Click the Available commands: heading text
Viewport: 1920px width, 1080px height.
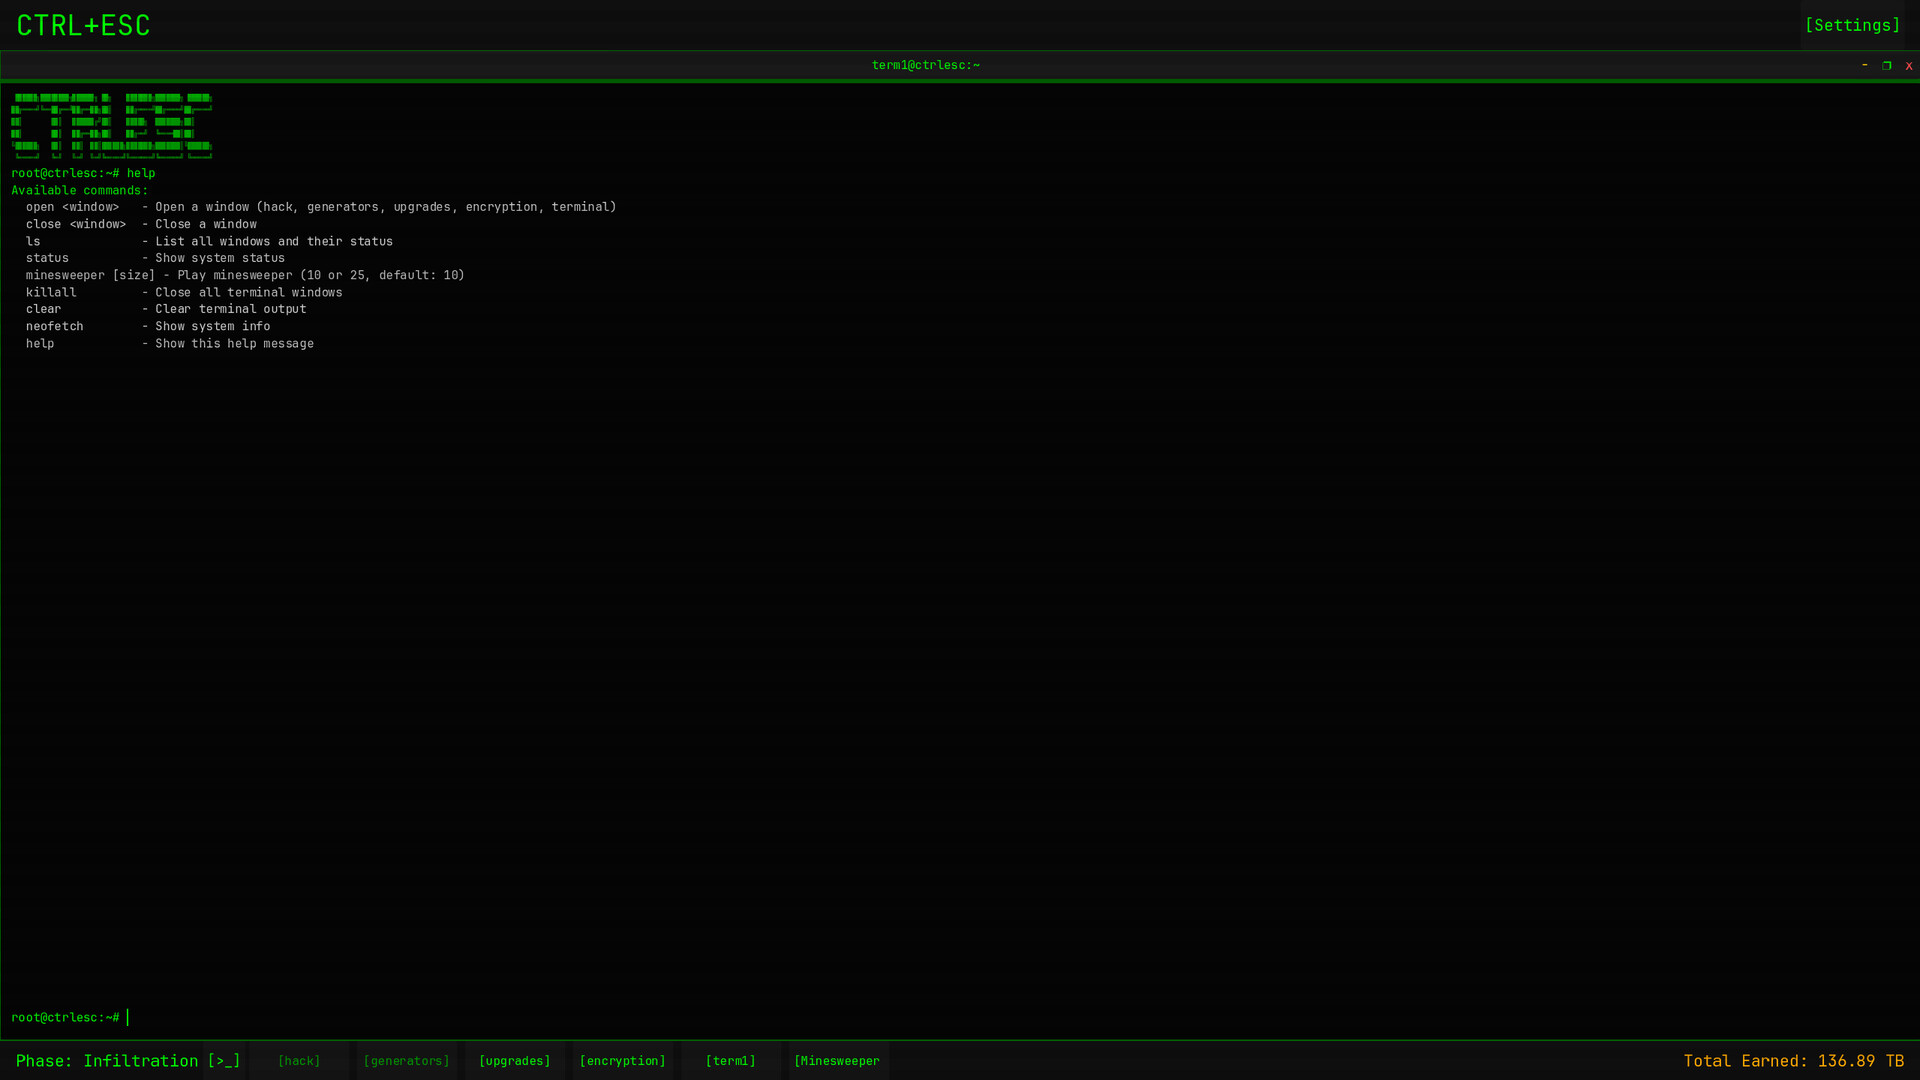coord(79,190)
